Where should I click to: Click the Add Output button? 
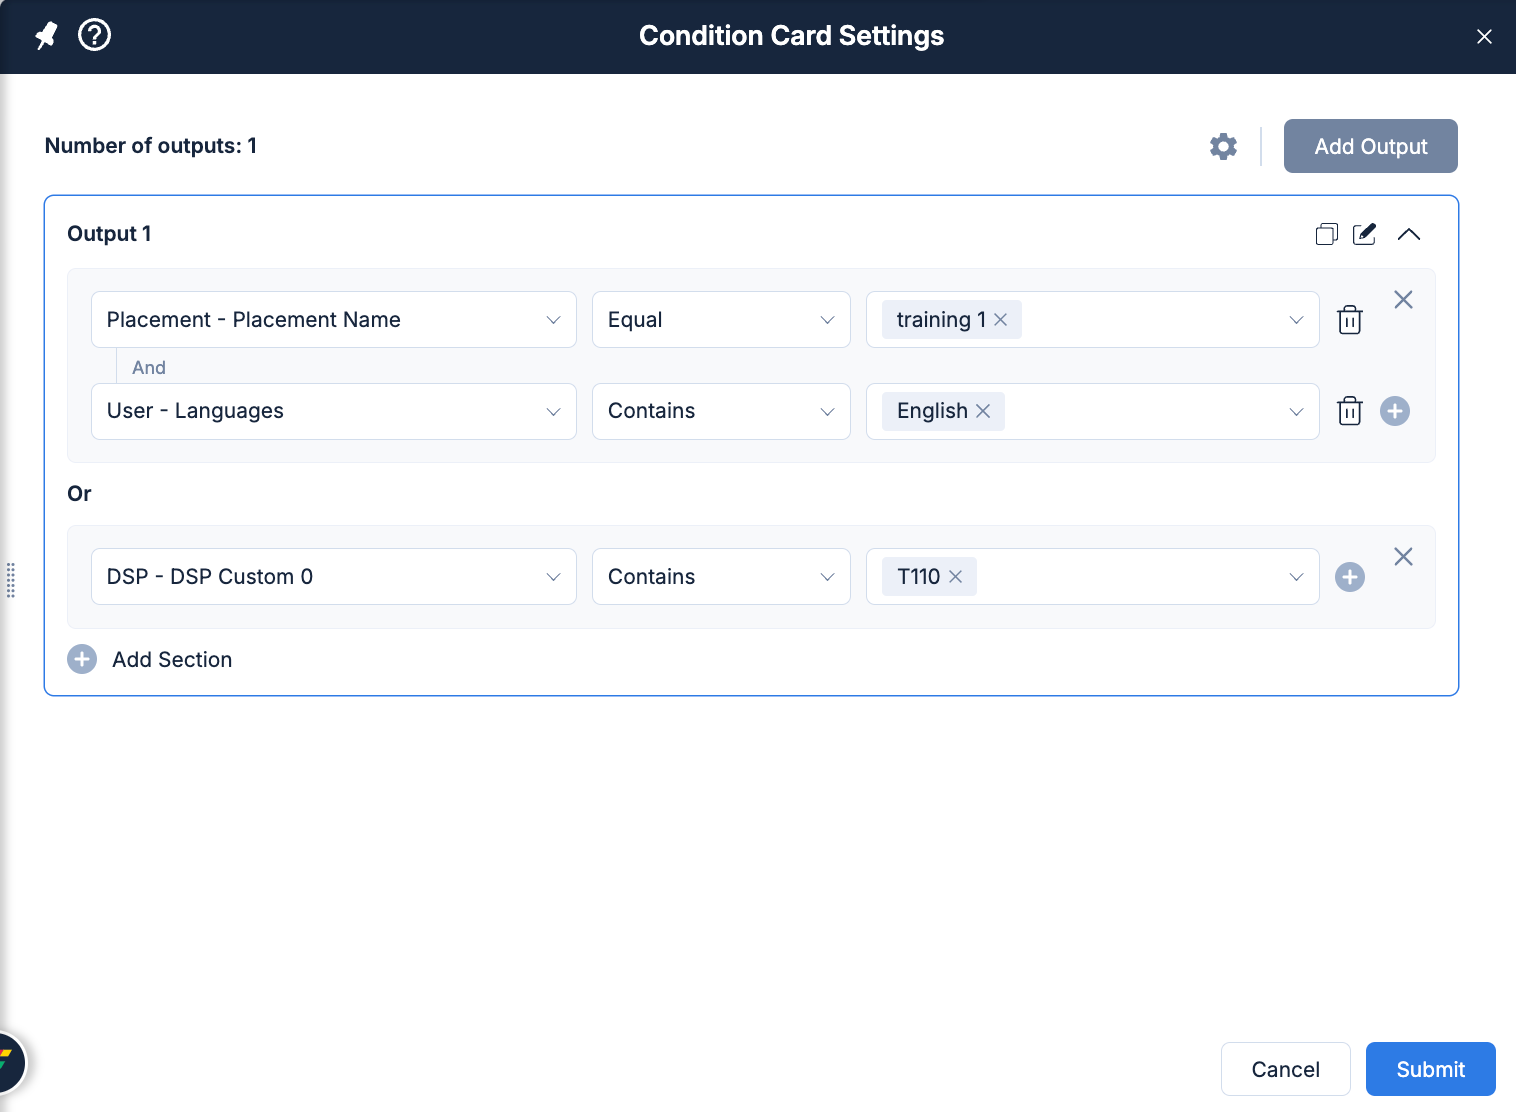tap(1371, 146)
